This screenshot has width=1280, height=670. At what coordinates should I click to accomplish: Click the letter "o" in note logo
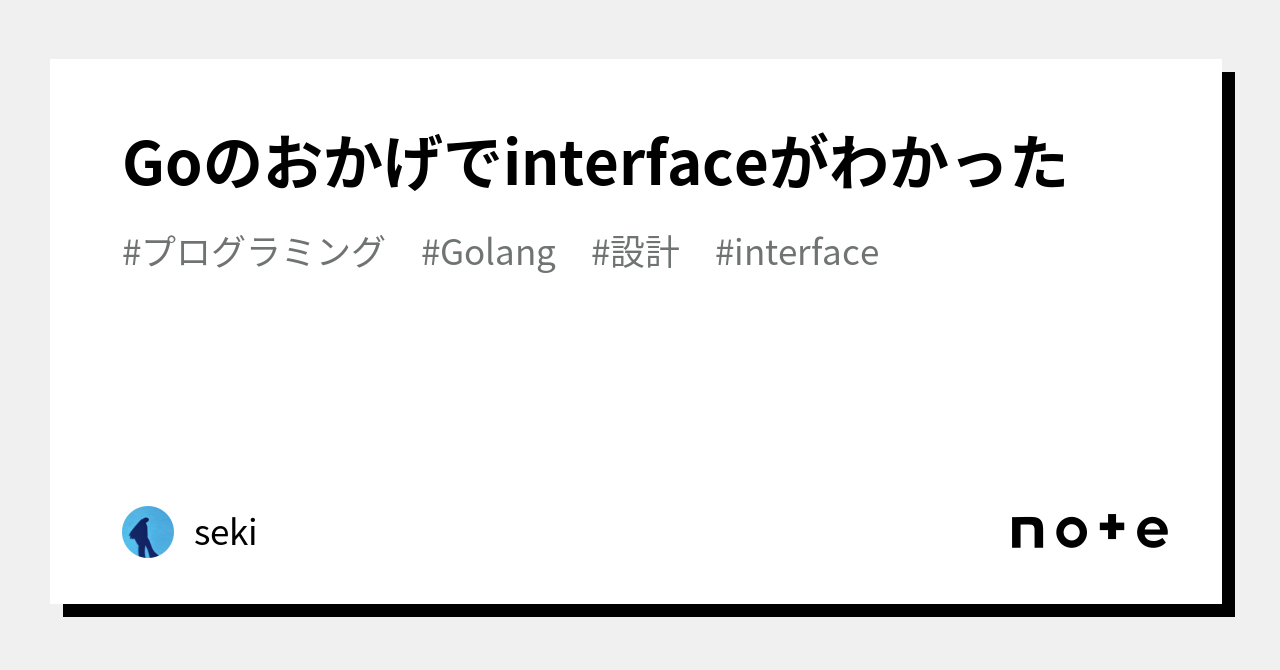click(x=1071, y=532)
